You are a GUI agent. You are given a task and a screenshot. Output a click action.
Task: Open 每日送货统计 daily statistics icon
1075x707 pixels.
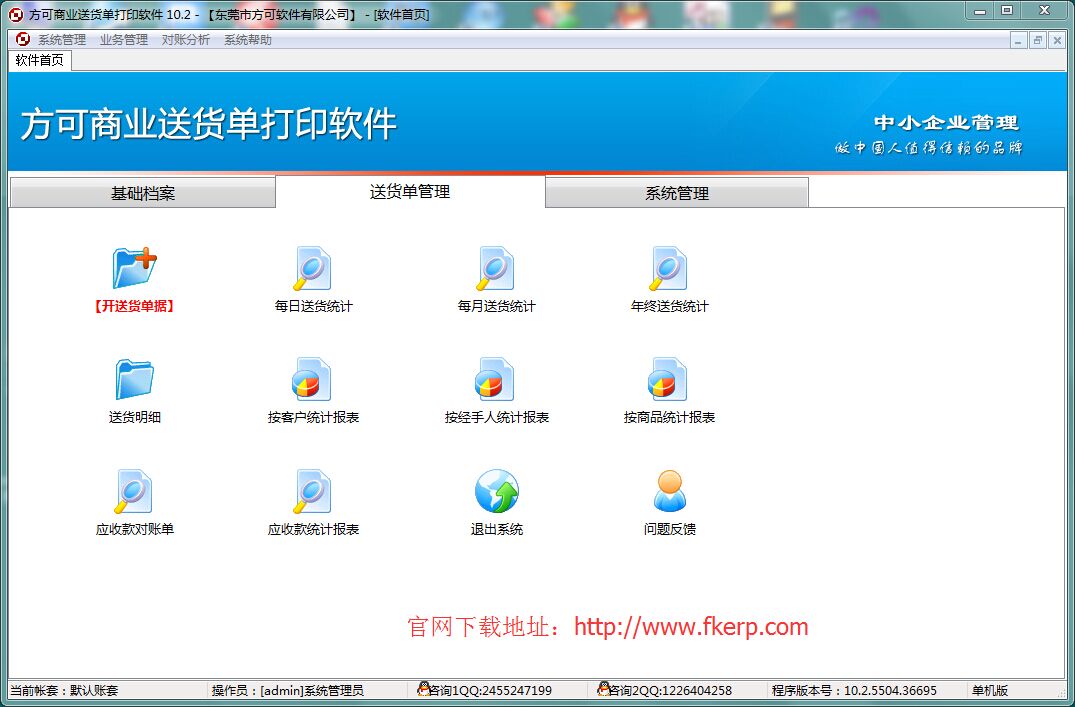coord(313,268)
